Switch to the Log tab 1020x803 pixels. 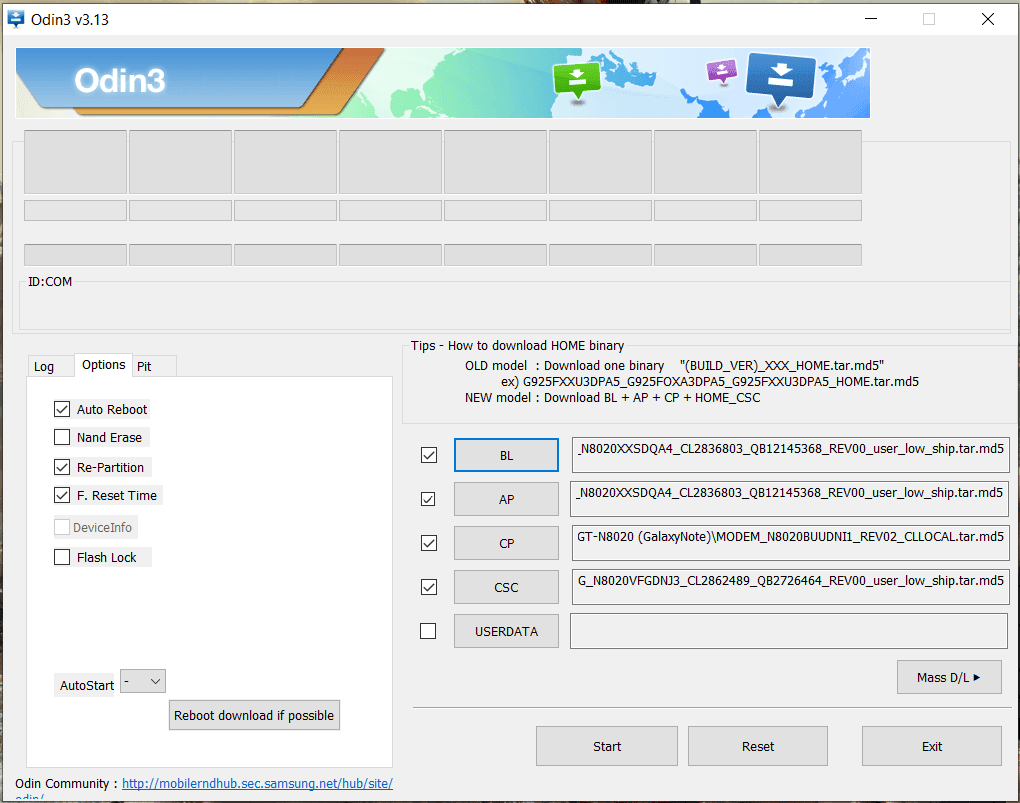point(44,366)
